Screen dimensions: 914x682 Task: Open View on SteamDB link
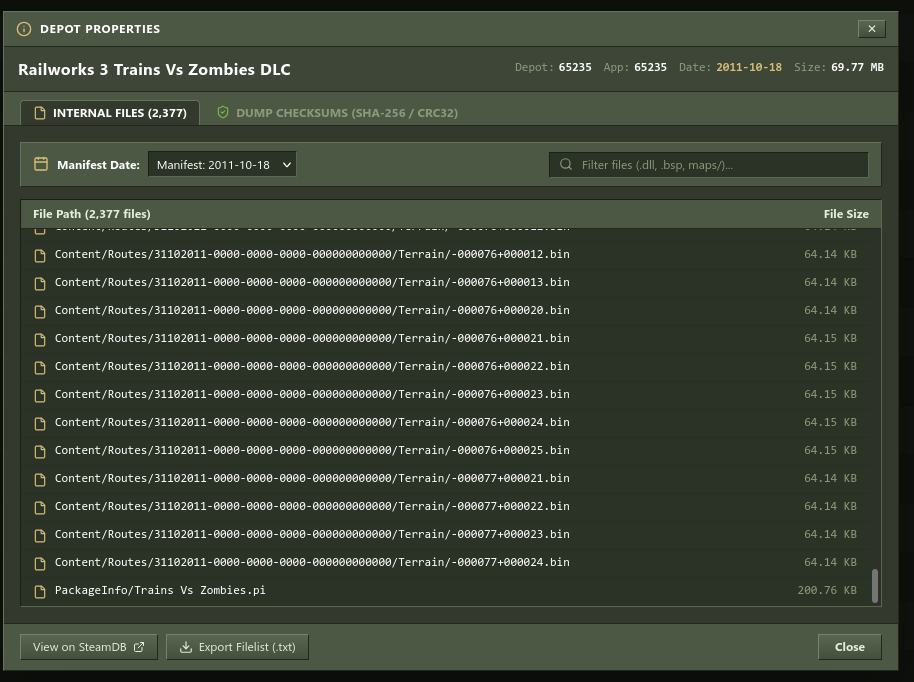click(x=89, y=647)
